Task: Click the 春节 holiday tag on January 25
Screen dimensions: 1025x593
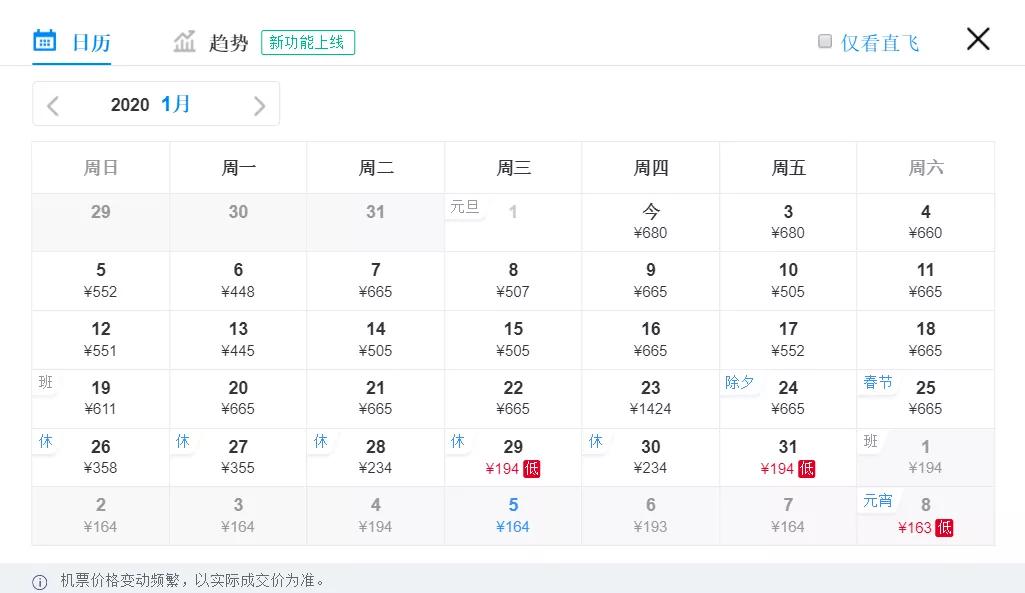Action: coord(878,383)
